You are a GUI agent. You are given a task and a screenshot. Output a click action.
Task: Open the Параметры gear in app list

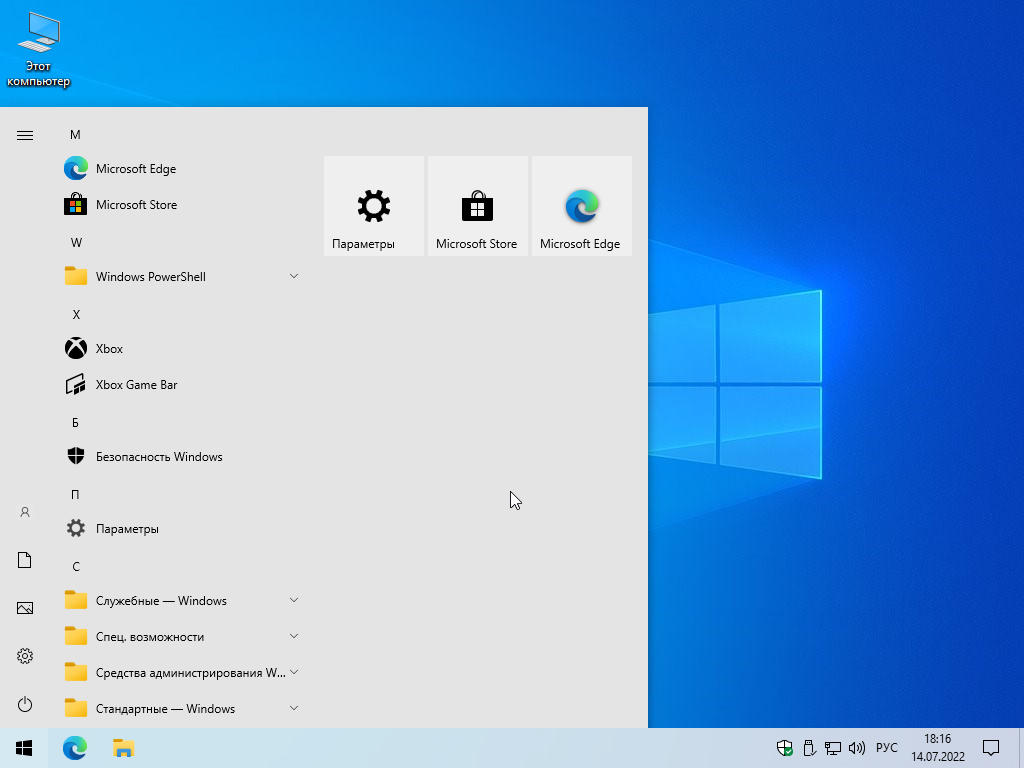click(x=76, y=528)
